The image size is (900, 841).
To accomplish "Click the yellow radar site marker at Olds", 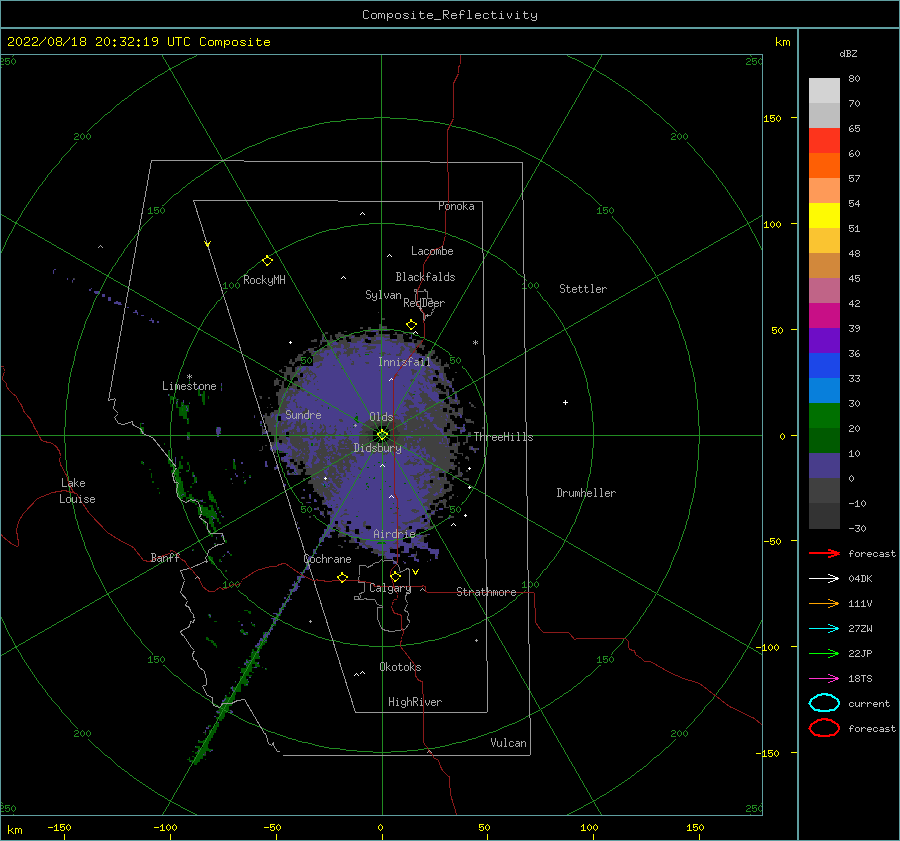I will point(382,435).
